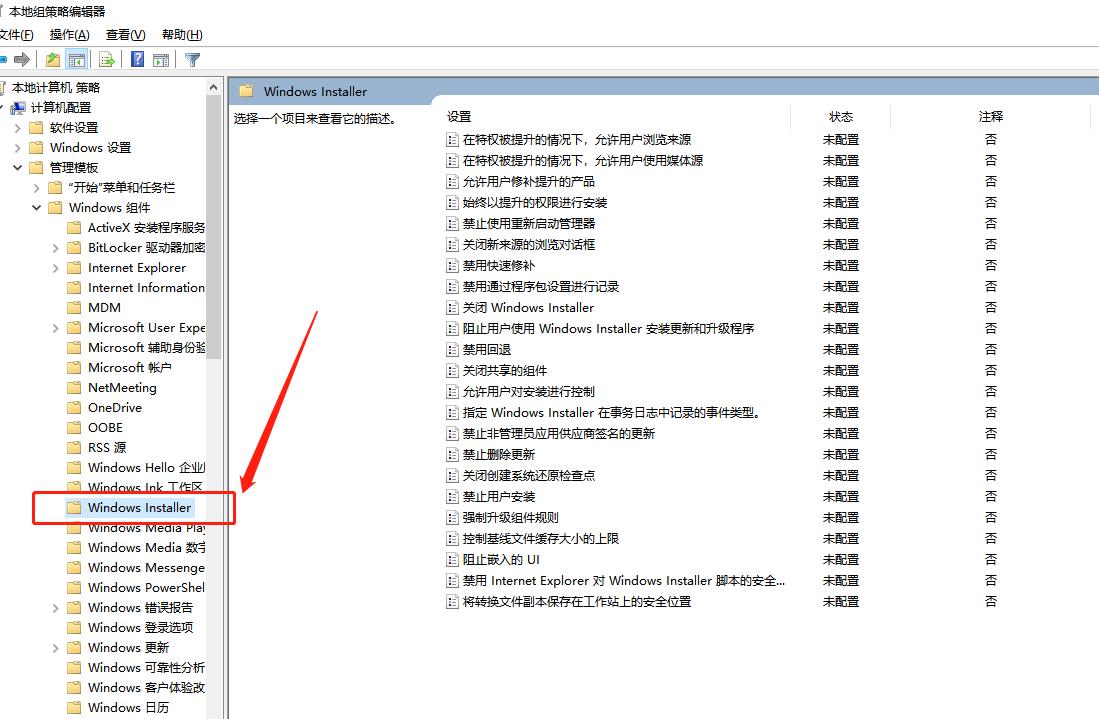This screenshot has height=719, width=1099.
Task: Click the folder icon next to Windows 日历
Action: pyautogui.click(x=74, y=708)
